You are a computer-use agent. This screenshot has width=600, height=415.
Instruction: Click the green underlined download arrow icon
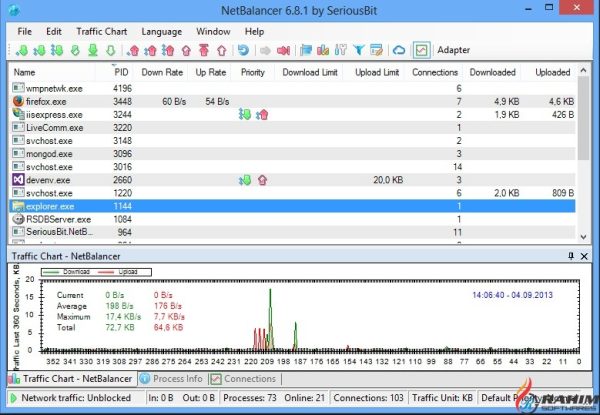click(x=93, y=50)
